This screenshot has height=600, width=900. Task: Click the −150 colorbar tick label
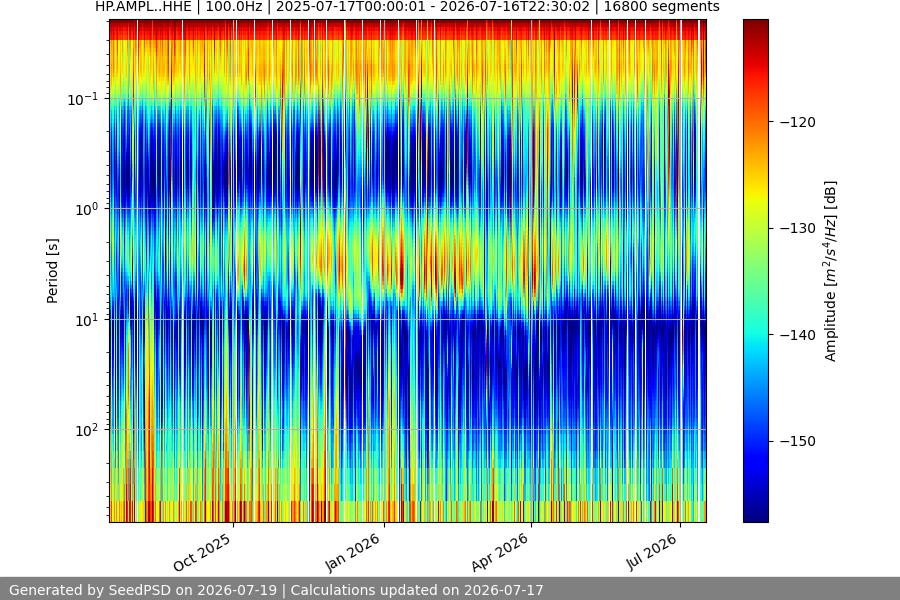coord(798,441)
